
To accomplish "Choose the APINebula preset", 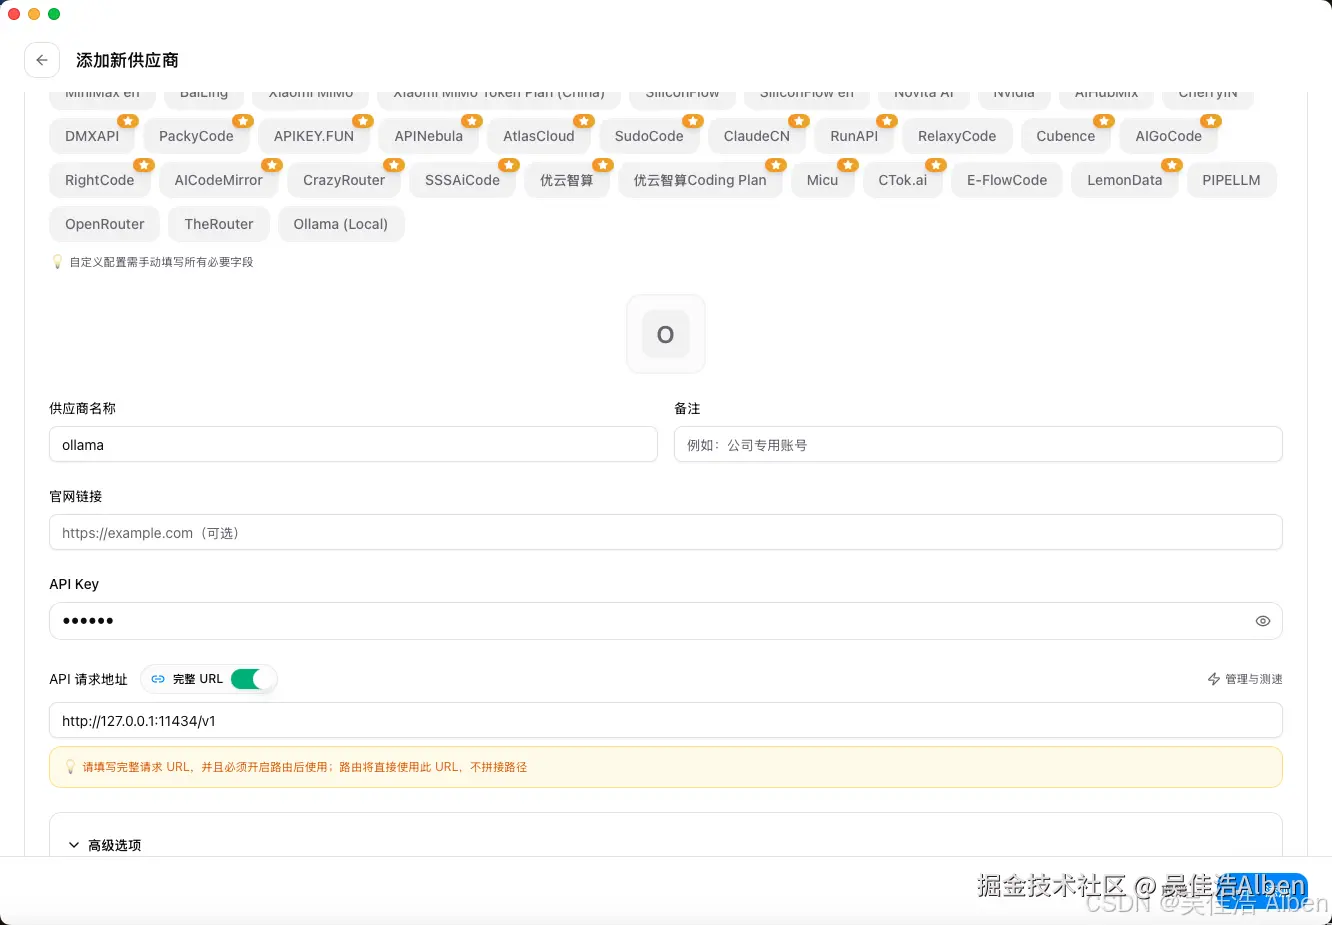I will pos(428,136).
